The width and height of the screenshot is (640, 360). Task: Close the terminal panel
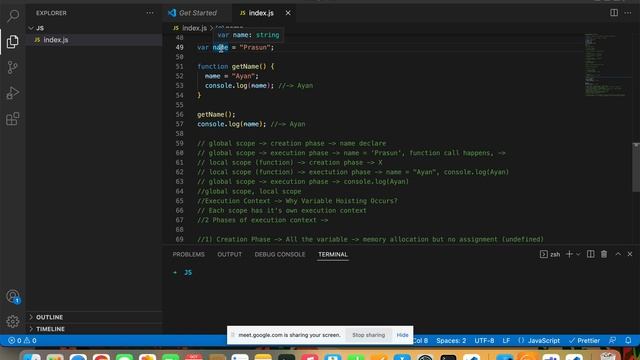click(x=630, y=254)
